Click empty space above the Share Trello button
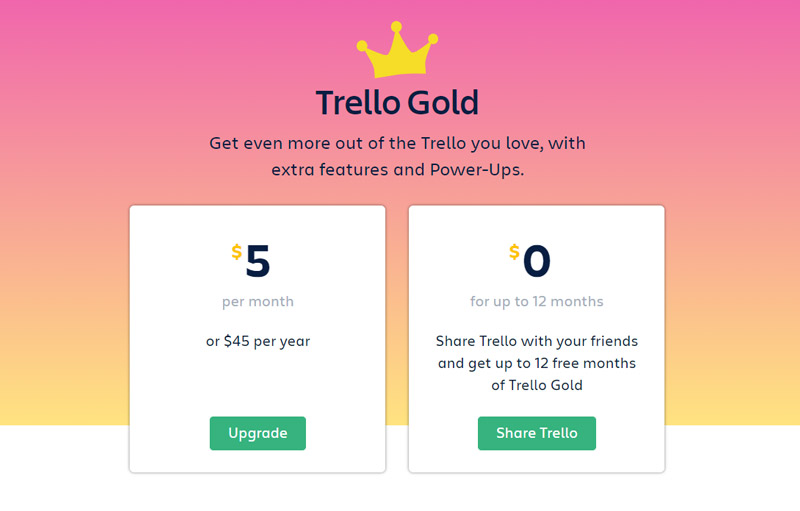The height and width of the screenshot is (511, 800). pyautogui.click(x=537, y=405)
